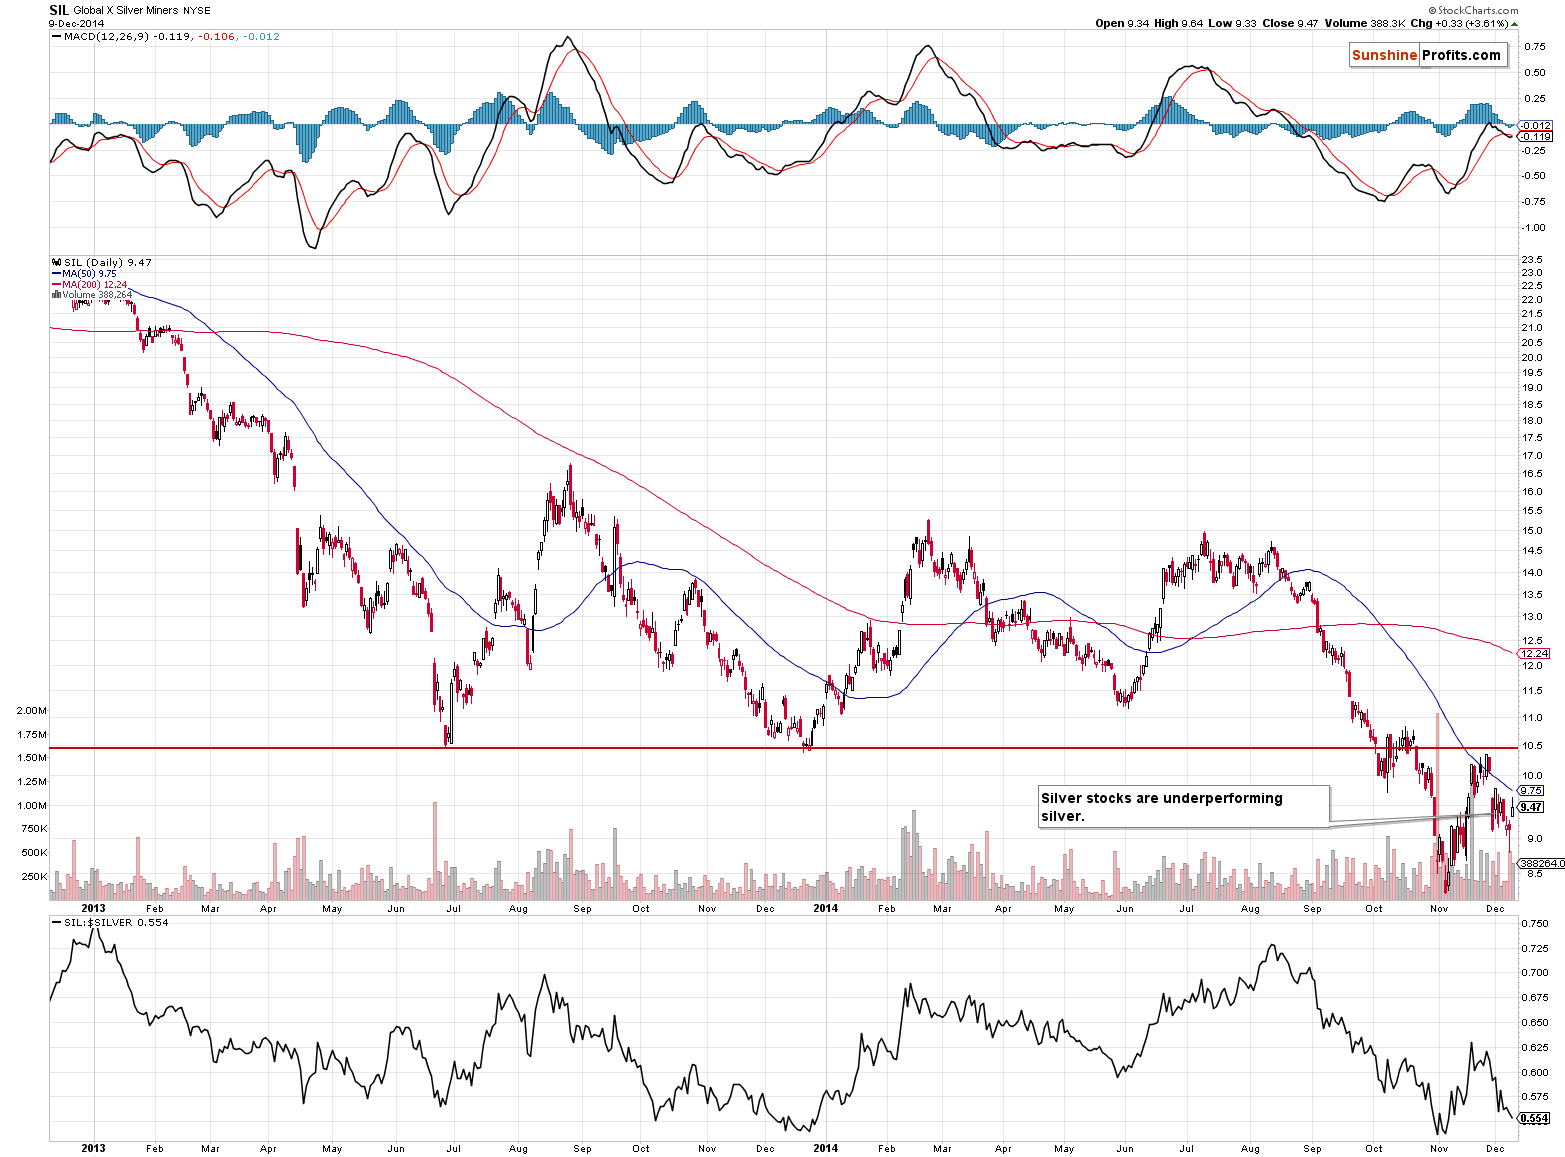Click the 12.24 red MA price tag
Image resolution: width=1565 pixels, height=1157 pixels.
pyautogui.click(x=1535, y=653)
